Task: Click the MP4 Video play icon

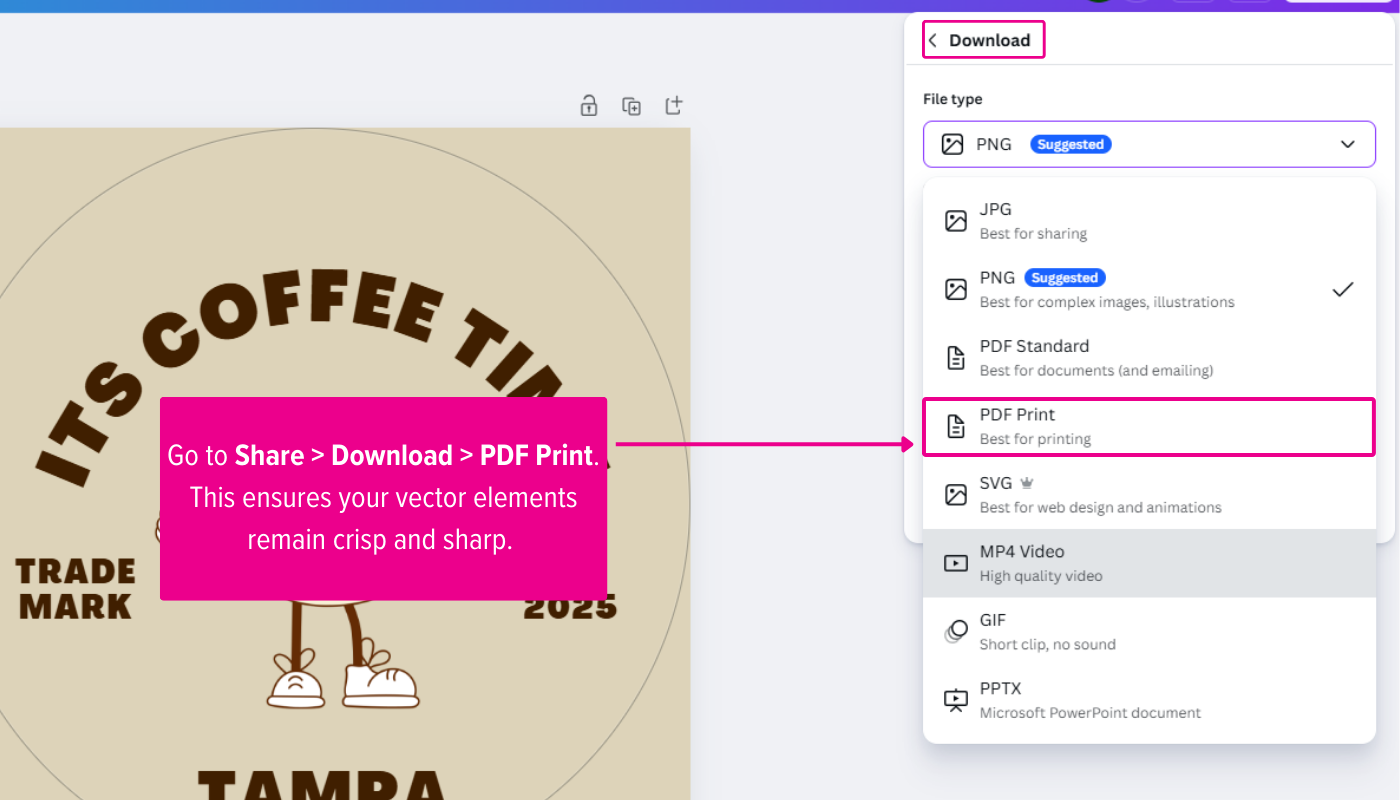Action: pyautogui.click(x=953, y=562)
